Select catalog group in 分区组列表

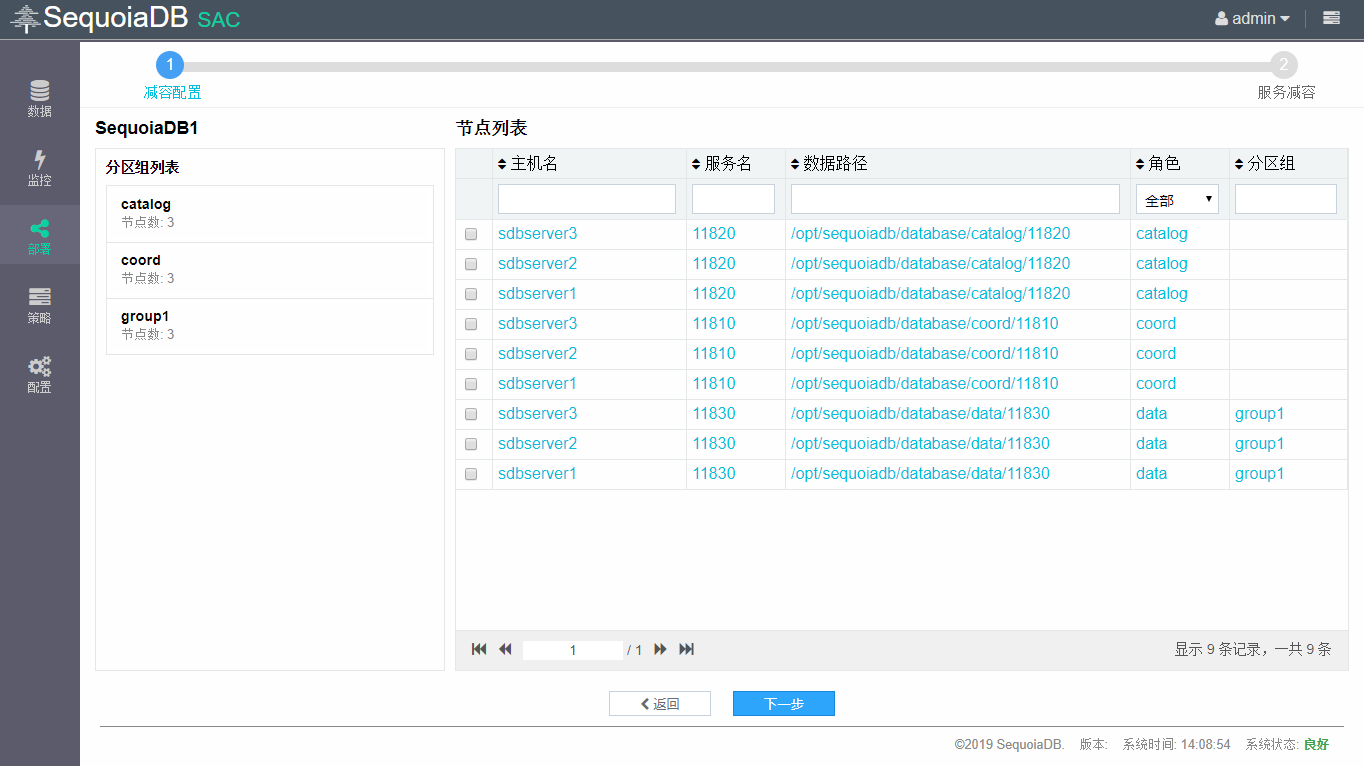click(x=270, y=214)
